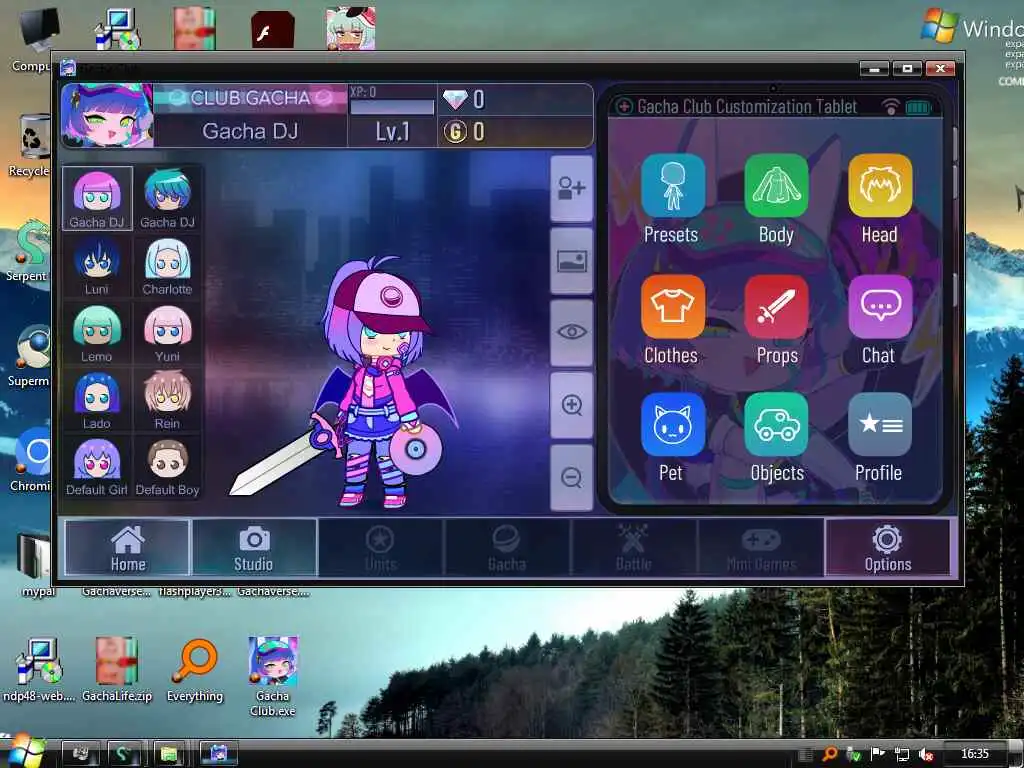Open the Pet cat icon

pyautogui.click(x=672, y=424)
